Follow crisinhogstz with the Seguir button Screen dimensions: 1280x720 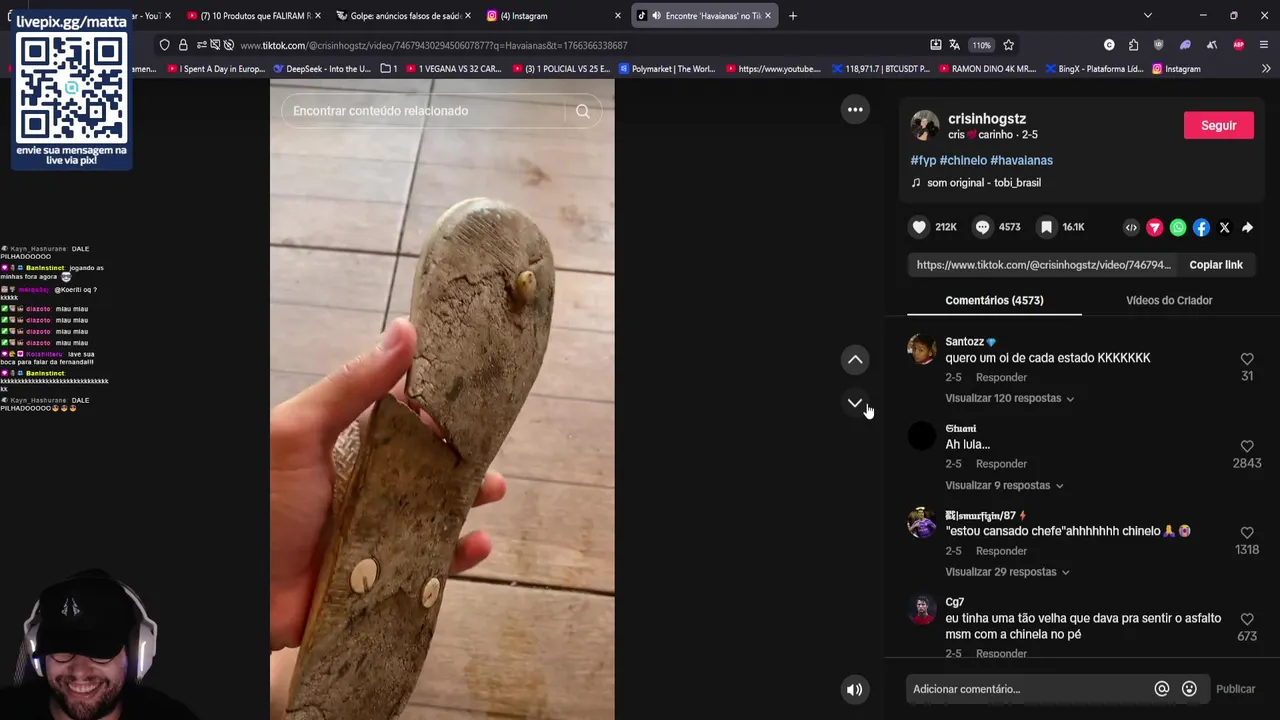point(1218,125)
